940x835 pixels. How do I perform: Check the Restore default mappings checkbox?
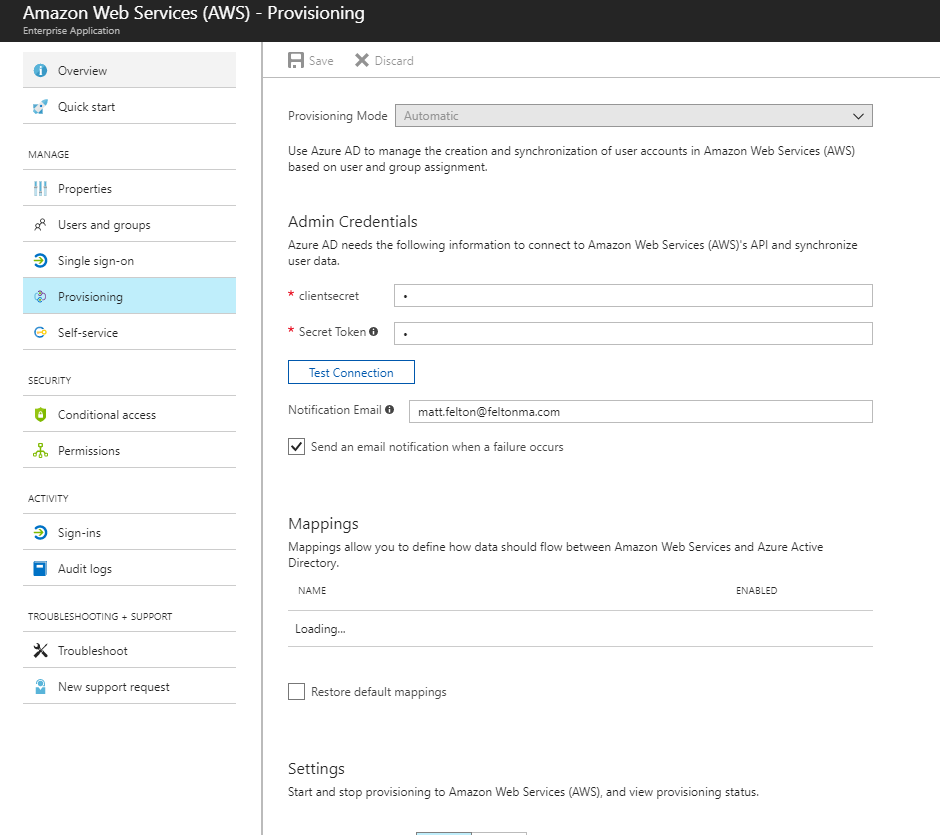coord(296,692)
